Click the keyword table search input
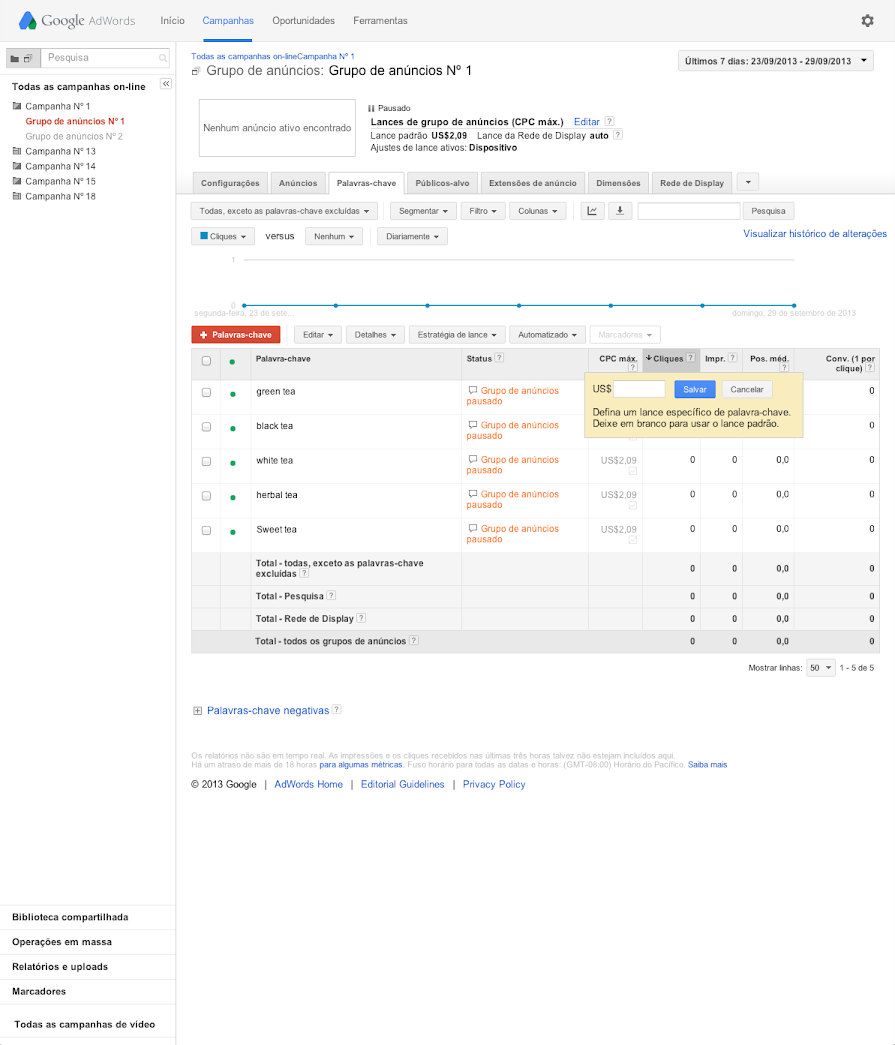This screenshot has height=1045, width=895. point(688,211)
